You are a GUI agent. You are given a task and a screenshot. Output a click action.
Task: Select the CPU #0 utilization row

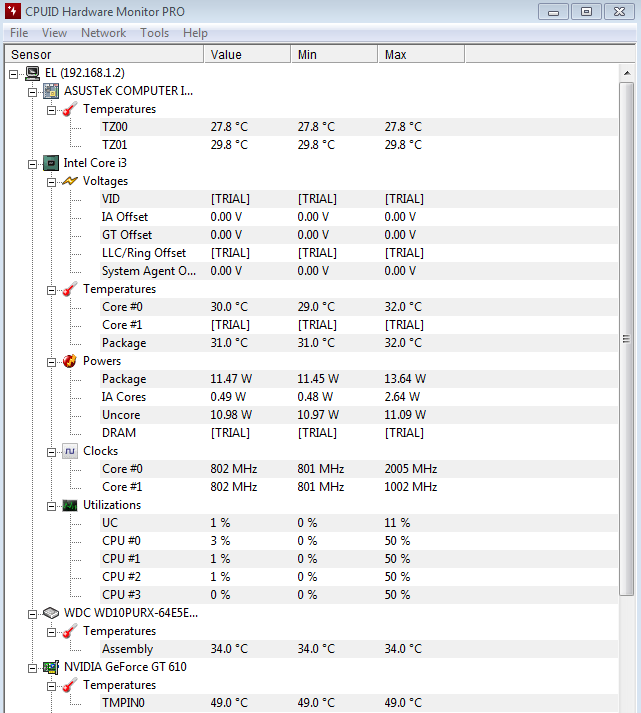click(x=359, y=541)
